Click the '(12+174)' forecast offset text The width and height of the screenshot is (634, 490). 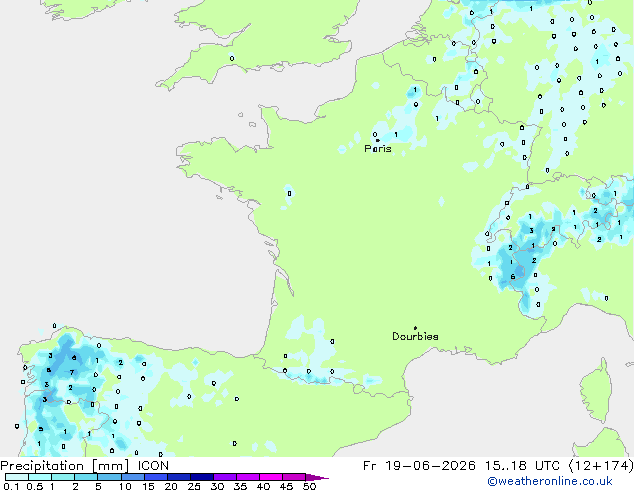click(x=601, y=466)
